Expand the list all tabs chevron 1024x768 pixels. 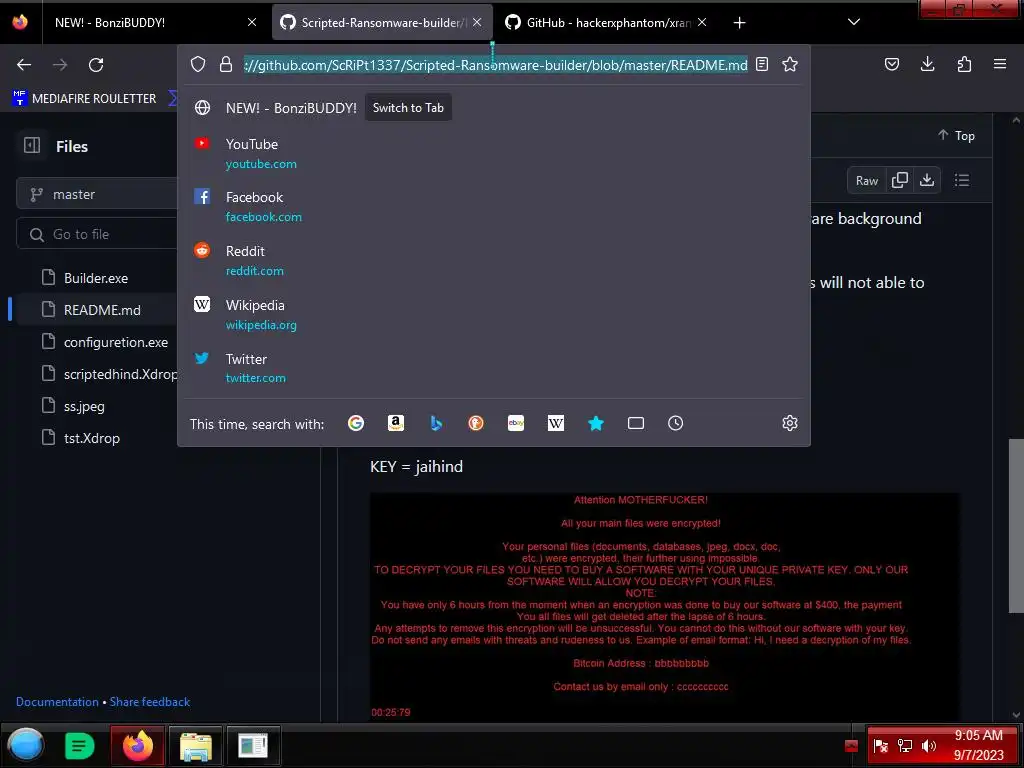click(854, 22)
